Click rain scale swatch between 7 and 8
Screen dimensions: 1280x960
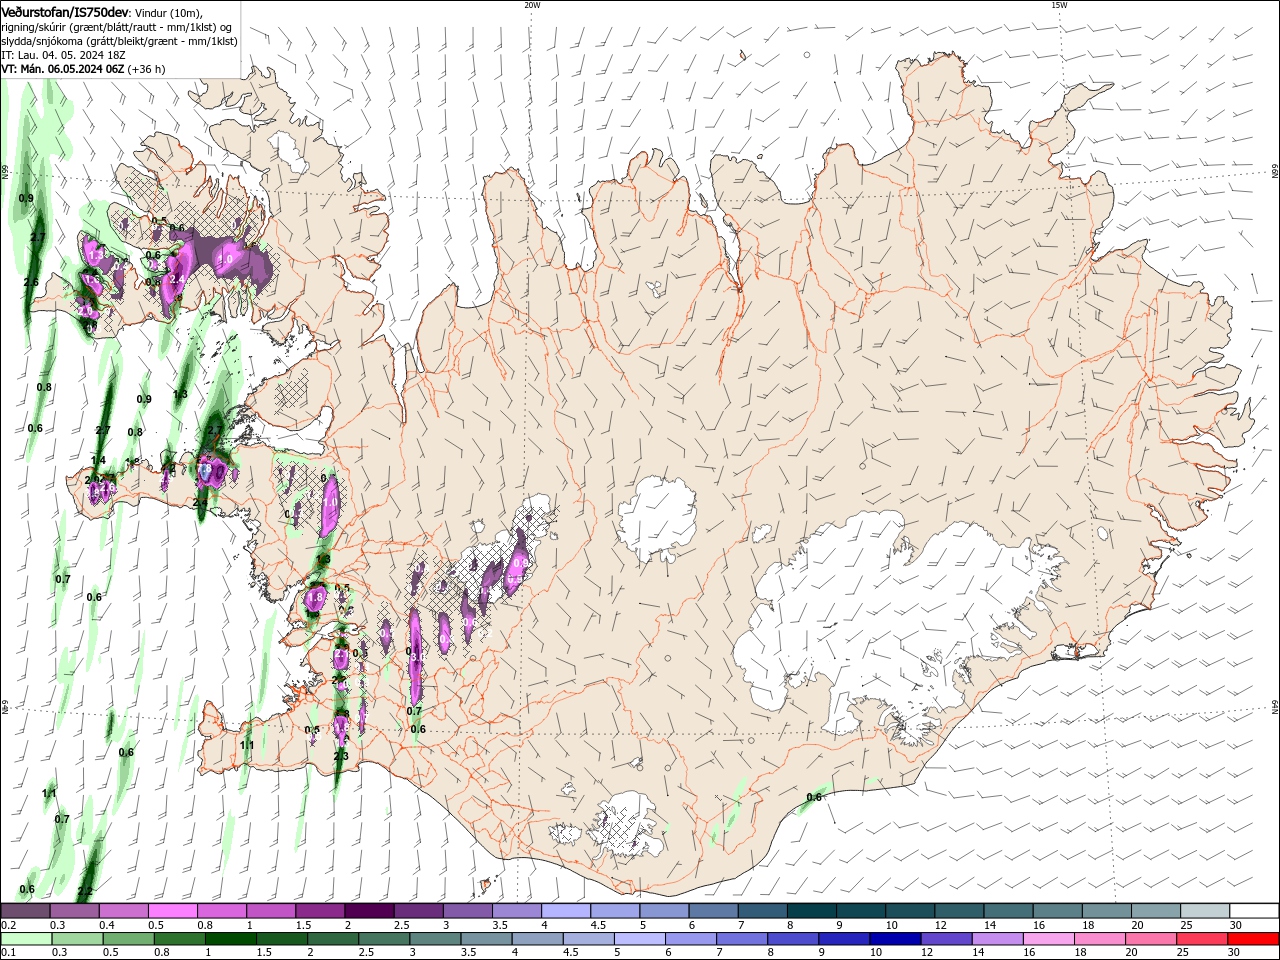(741, 939)
